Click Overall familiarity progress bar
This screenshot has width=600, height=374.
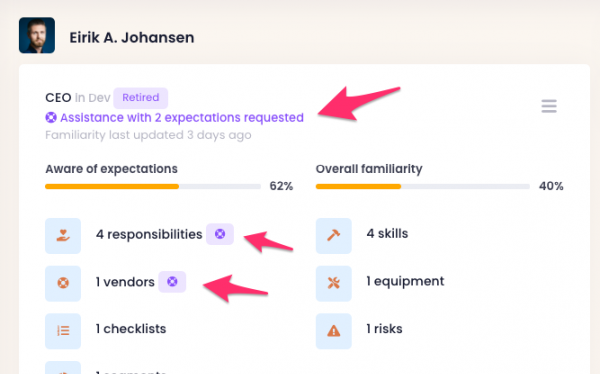click(x=423, y=186)
